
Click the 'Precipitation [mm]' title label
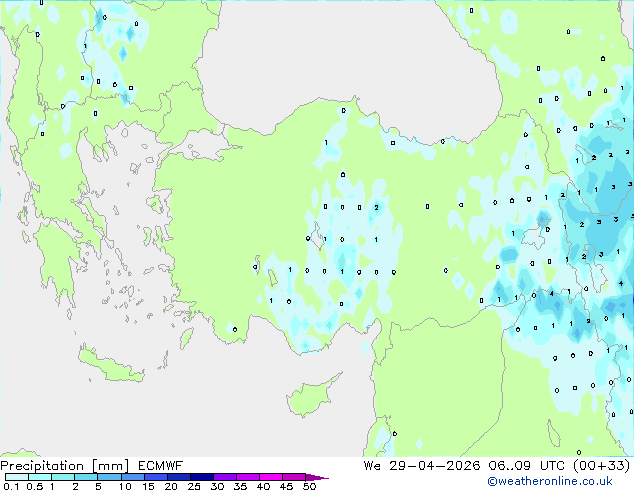pyautogui.click(x=65, y=466)
